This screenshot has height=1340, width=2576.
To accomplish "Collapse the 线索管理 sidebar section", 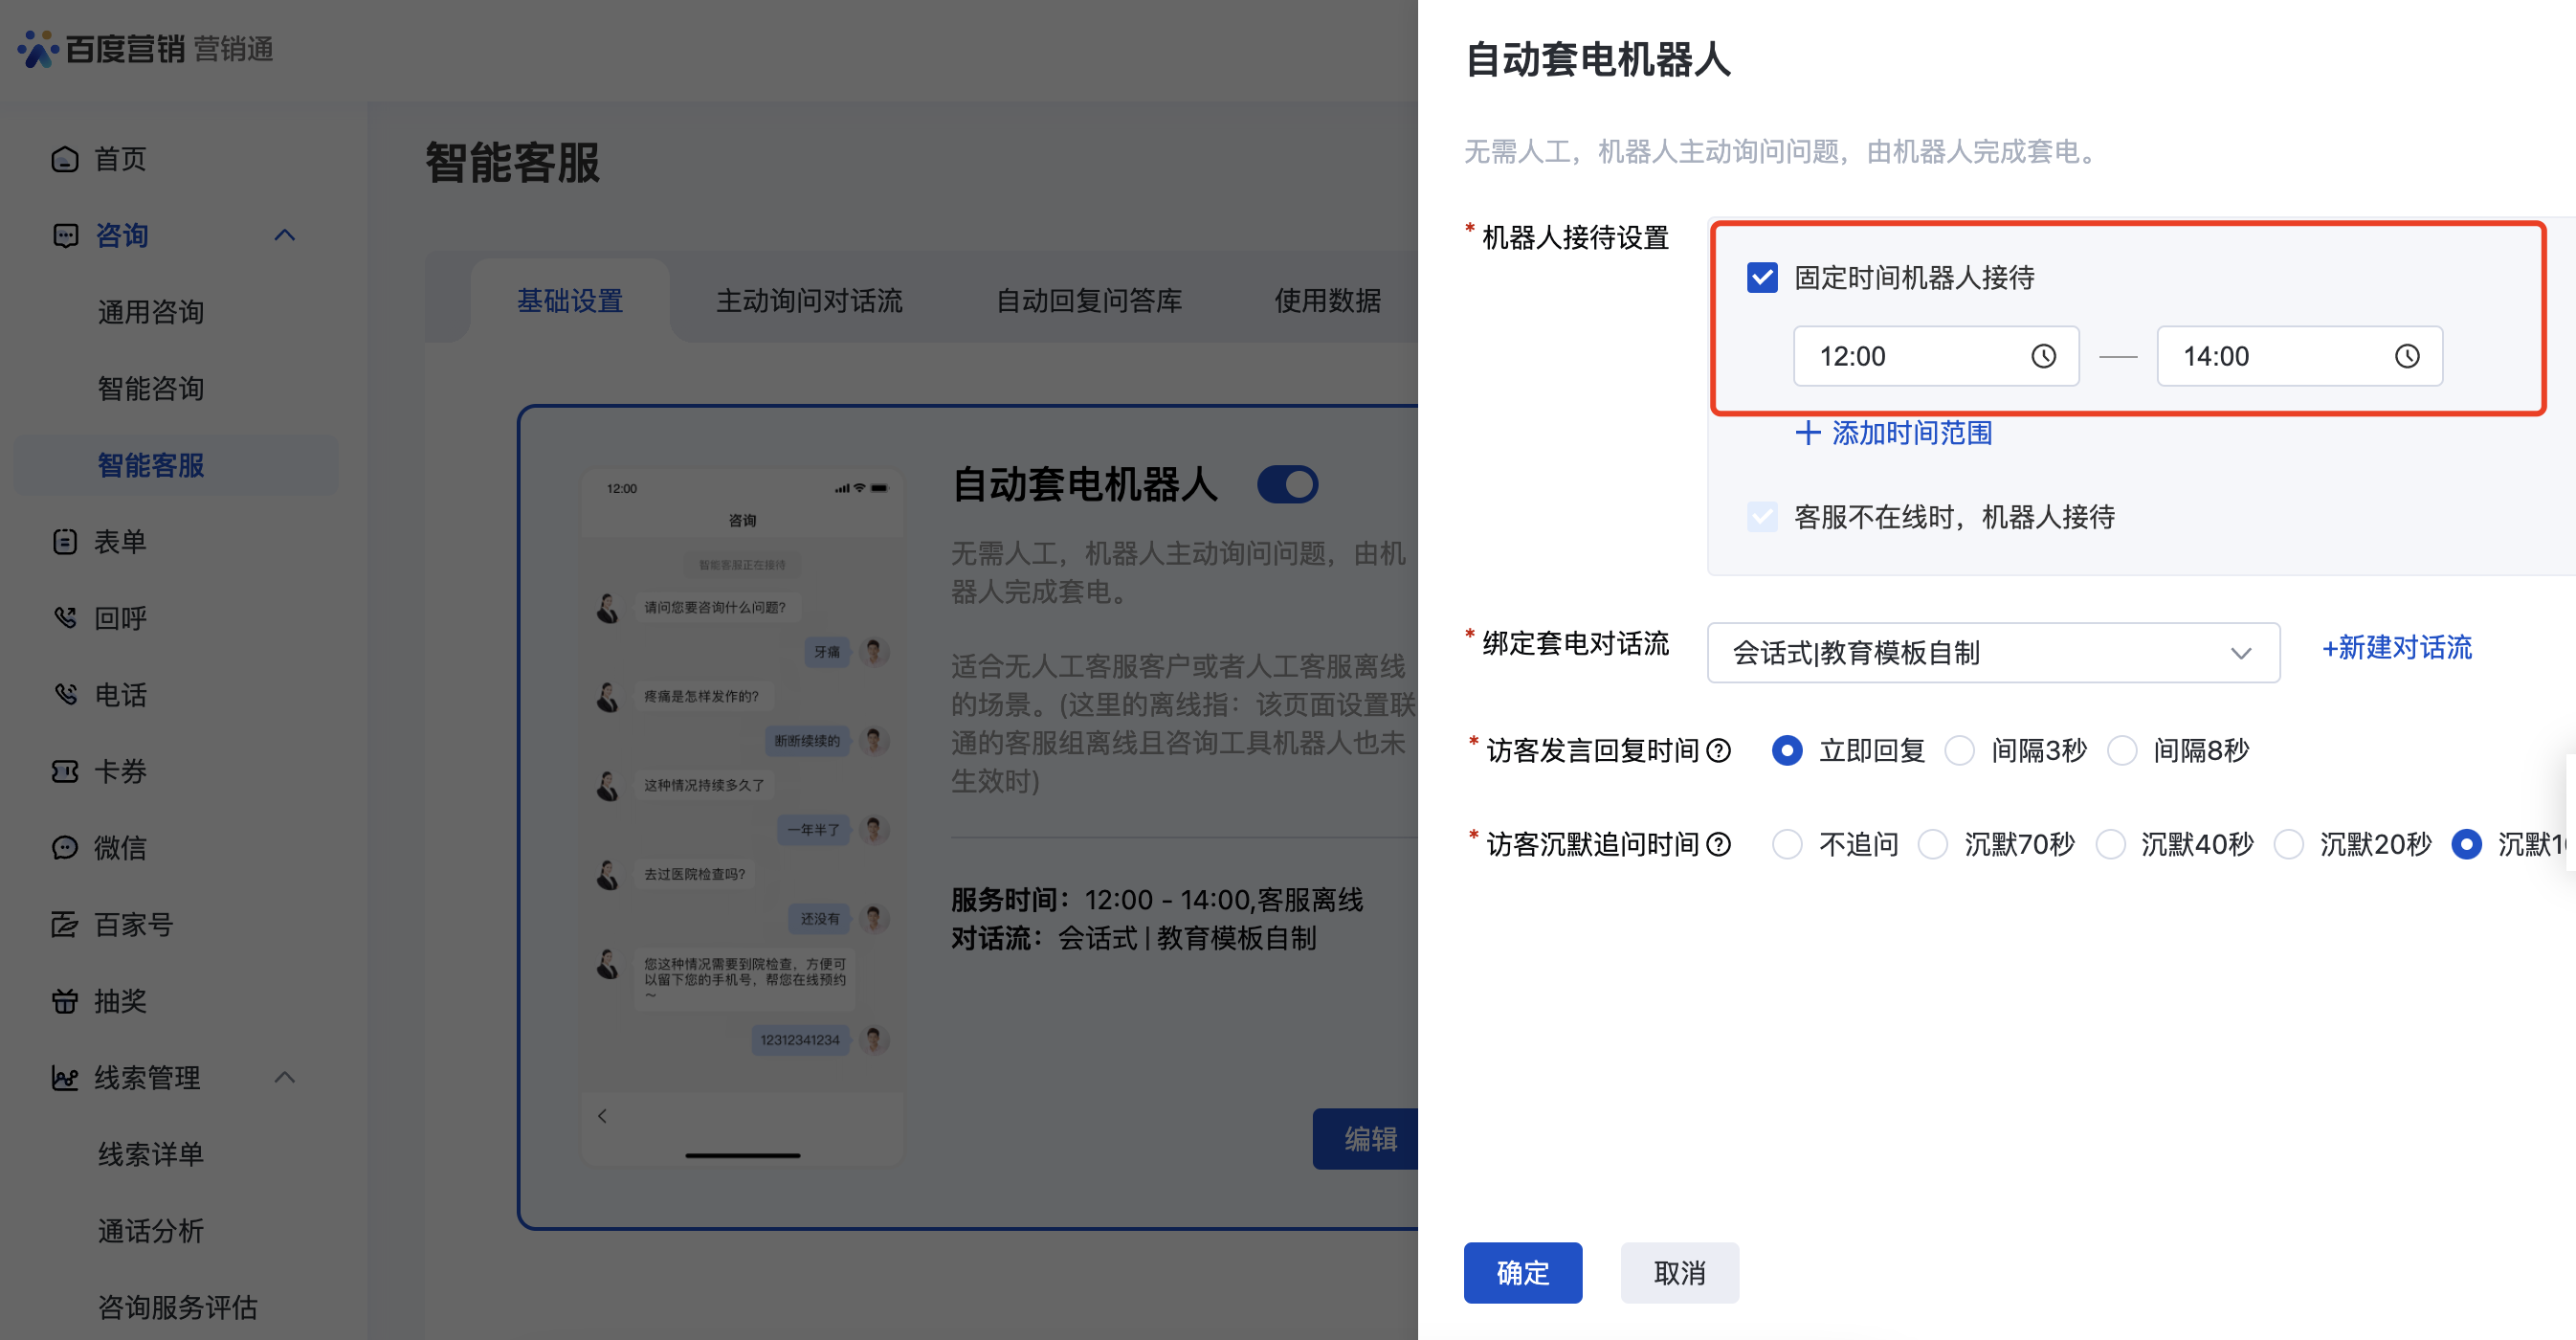I will 285,1077.
